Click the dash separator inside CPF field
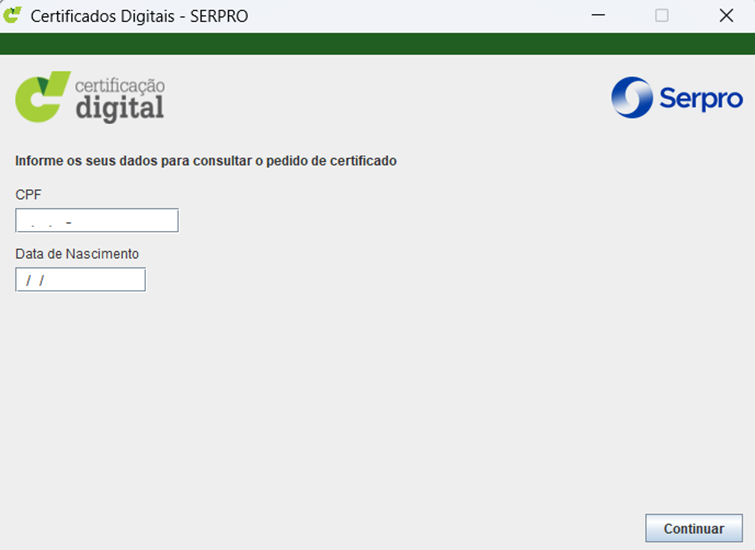755x550 pixels. (69, 221)
